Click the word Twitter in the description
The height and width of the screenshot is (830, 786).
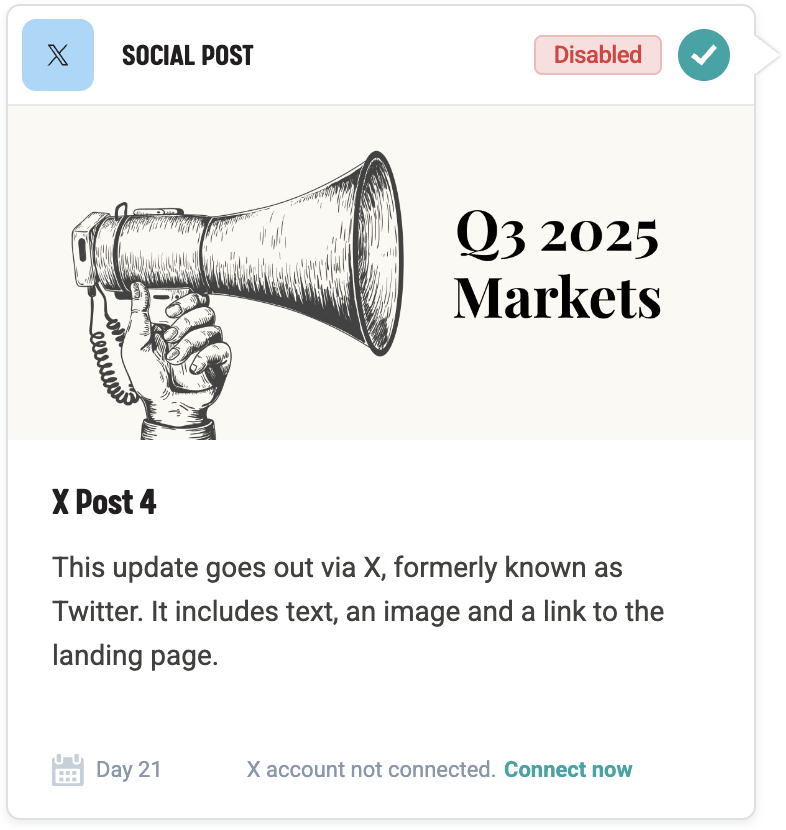pyautogui.click(x=96, y=612)
